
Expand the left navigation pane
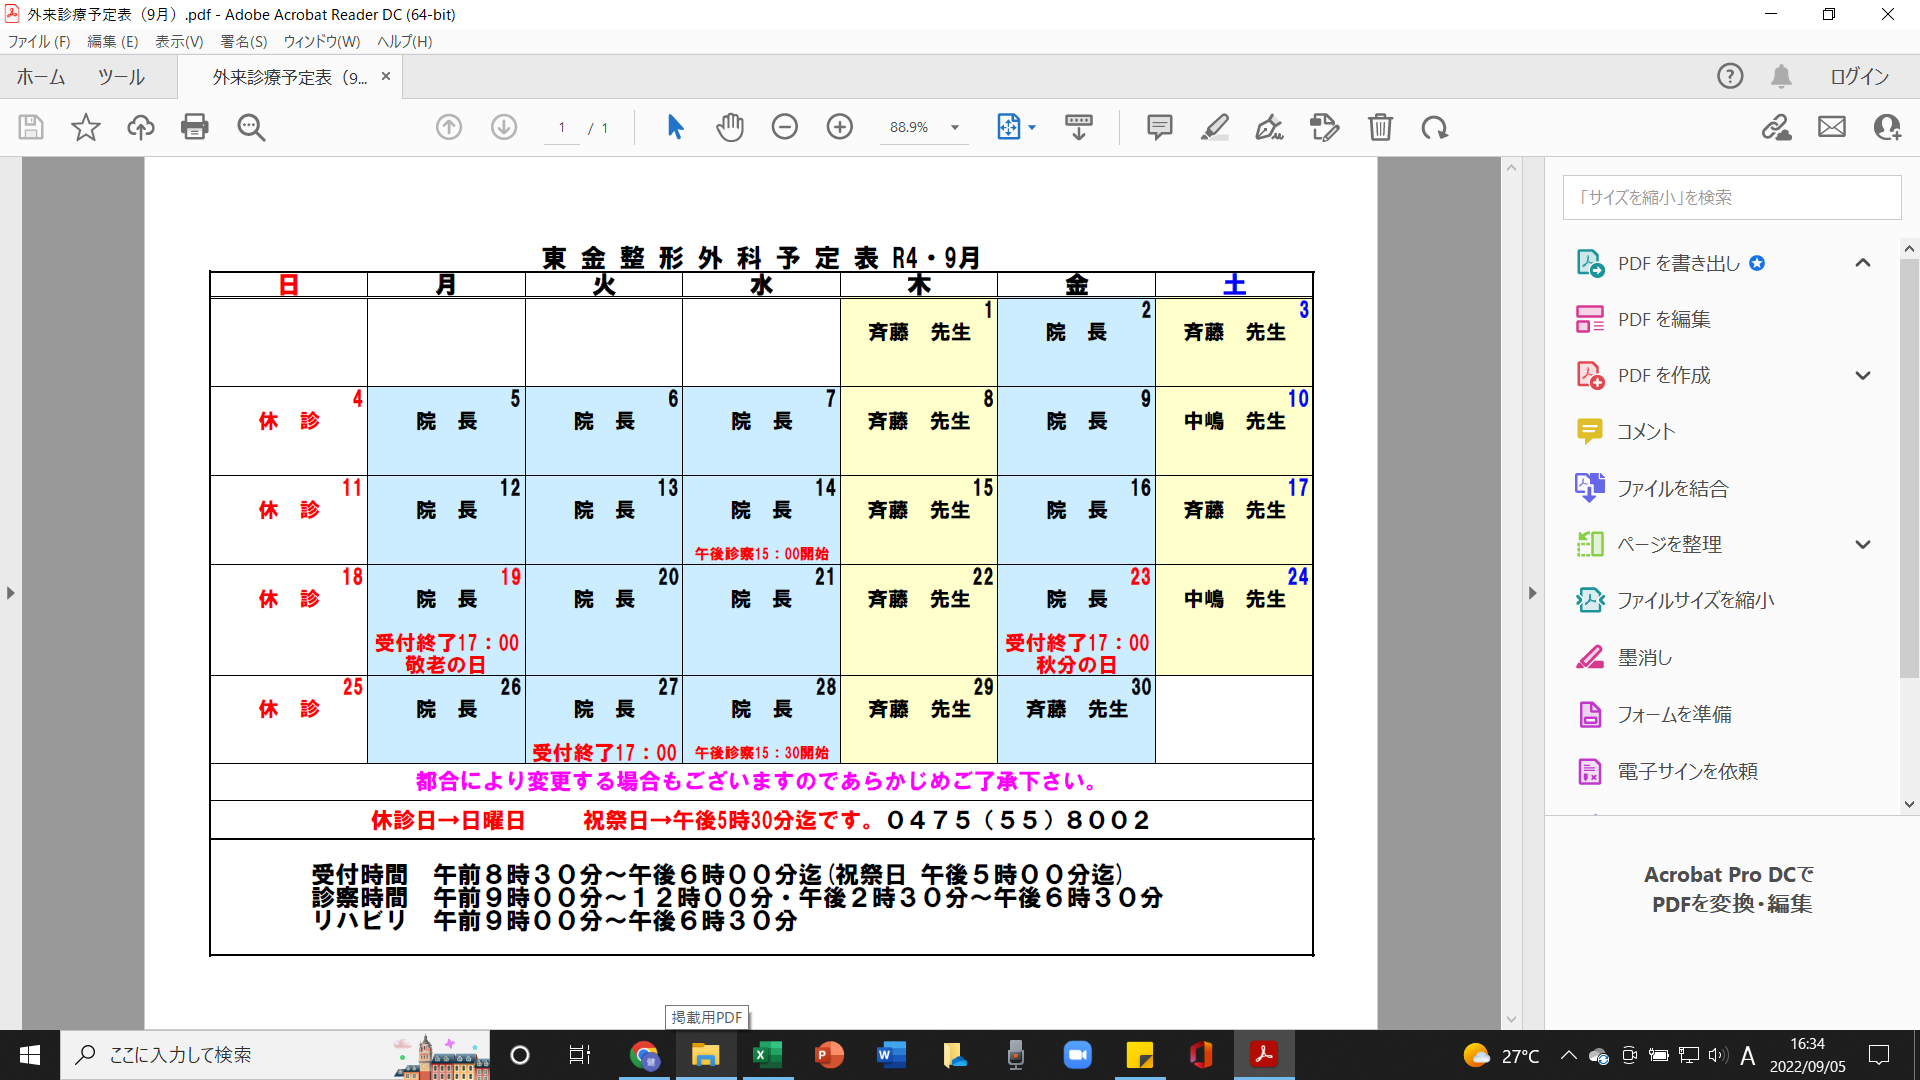(x=11, y=593)
